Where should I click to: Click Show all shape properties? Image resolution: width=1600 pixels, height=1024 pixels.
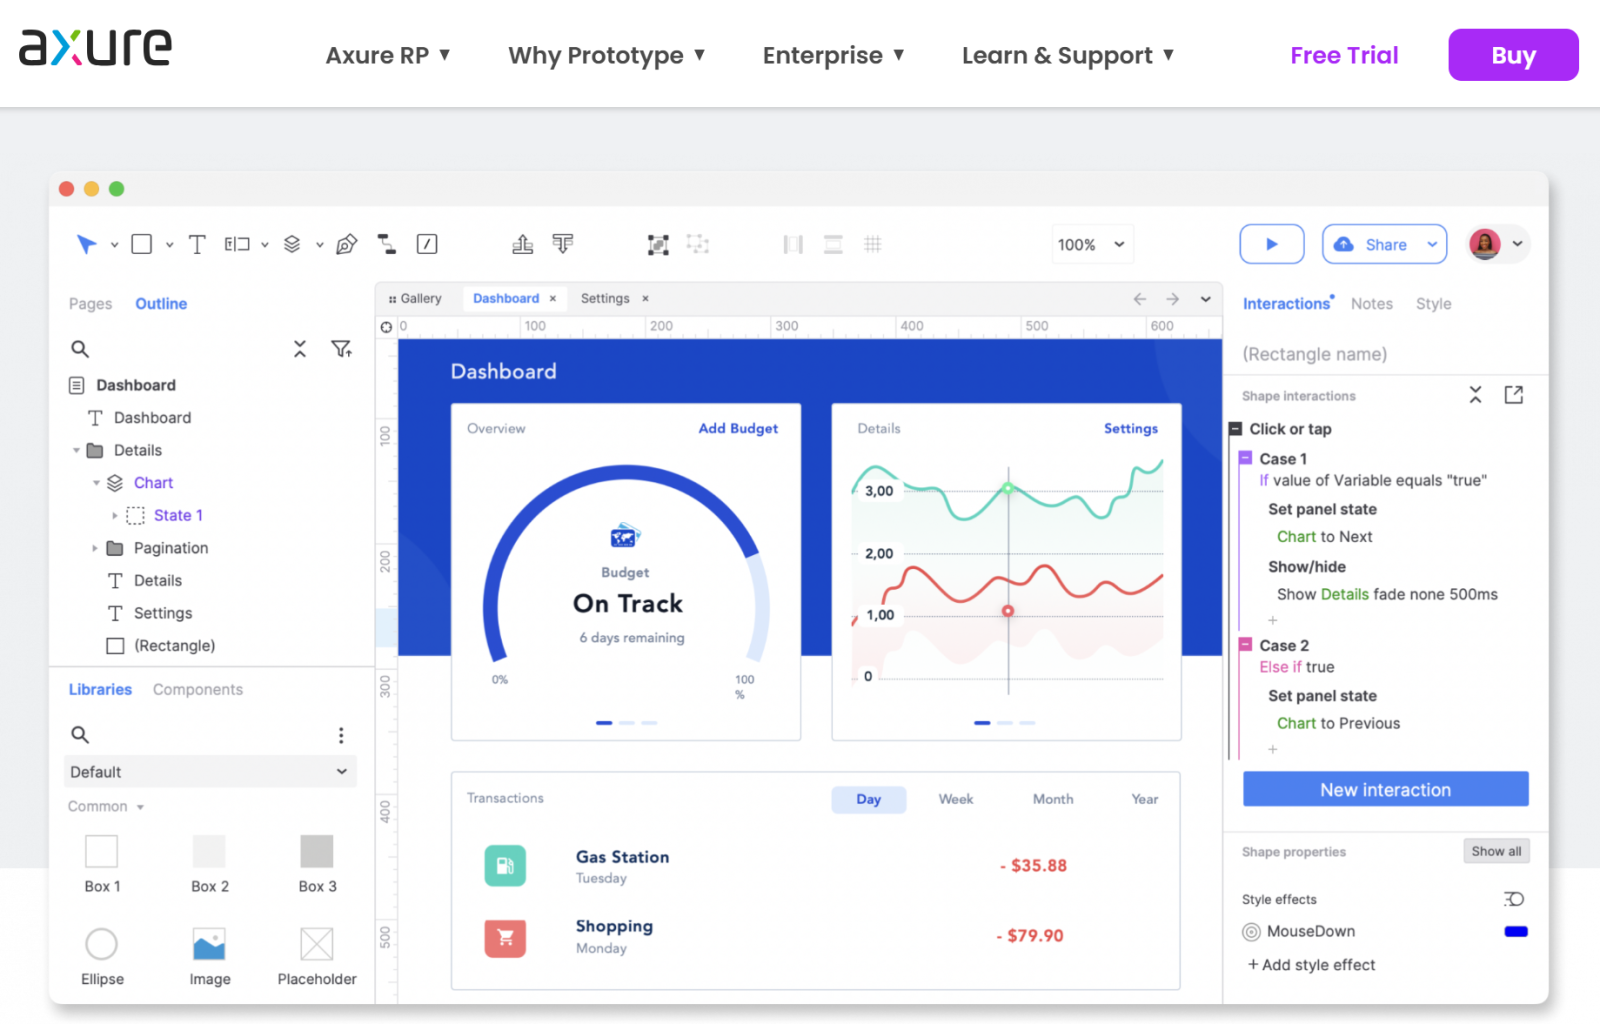(1496, 852)
